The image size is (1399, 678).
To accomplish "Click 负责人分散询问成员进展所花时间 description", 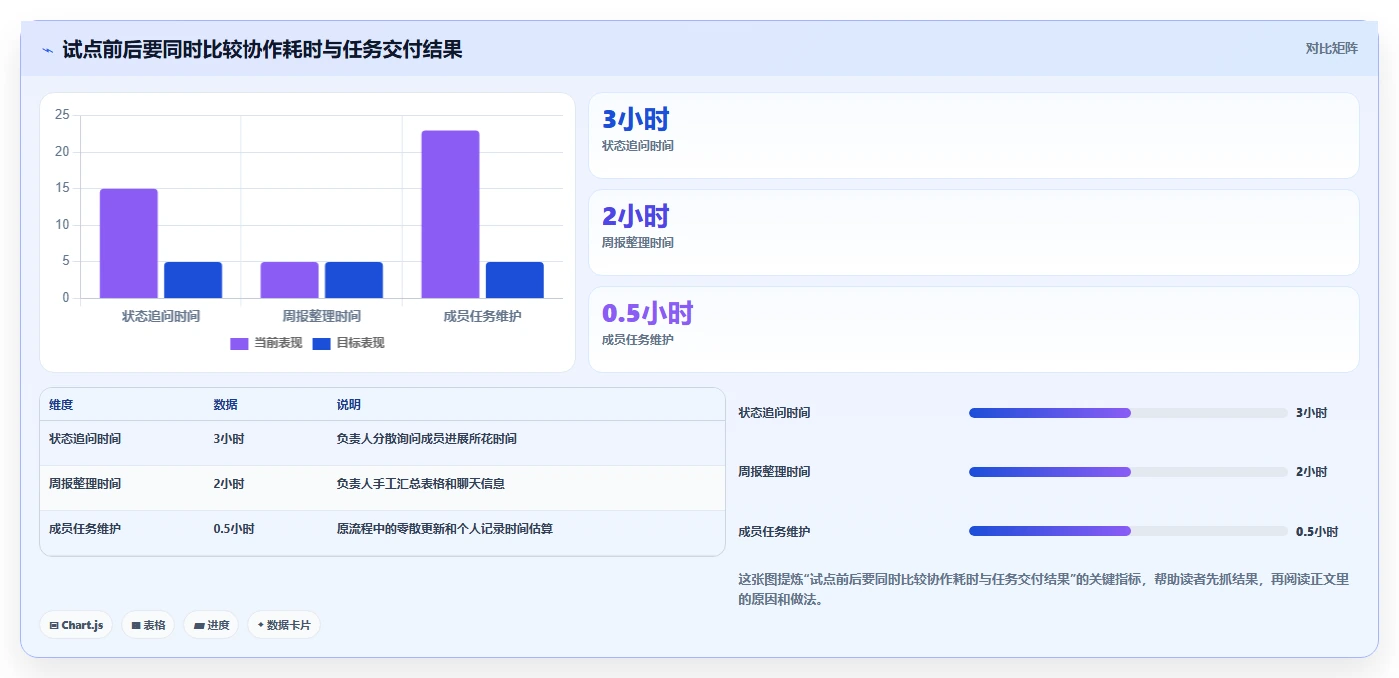I will click(427, 439).
